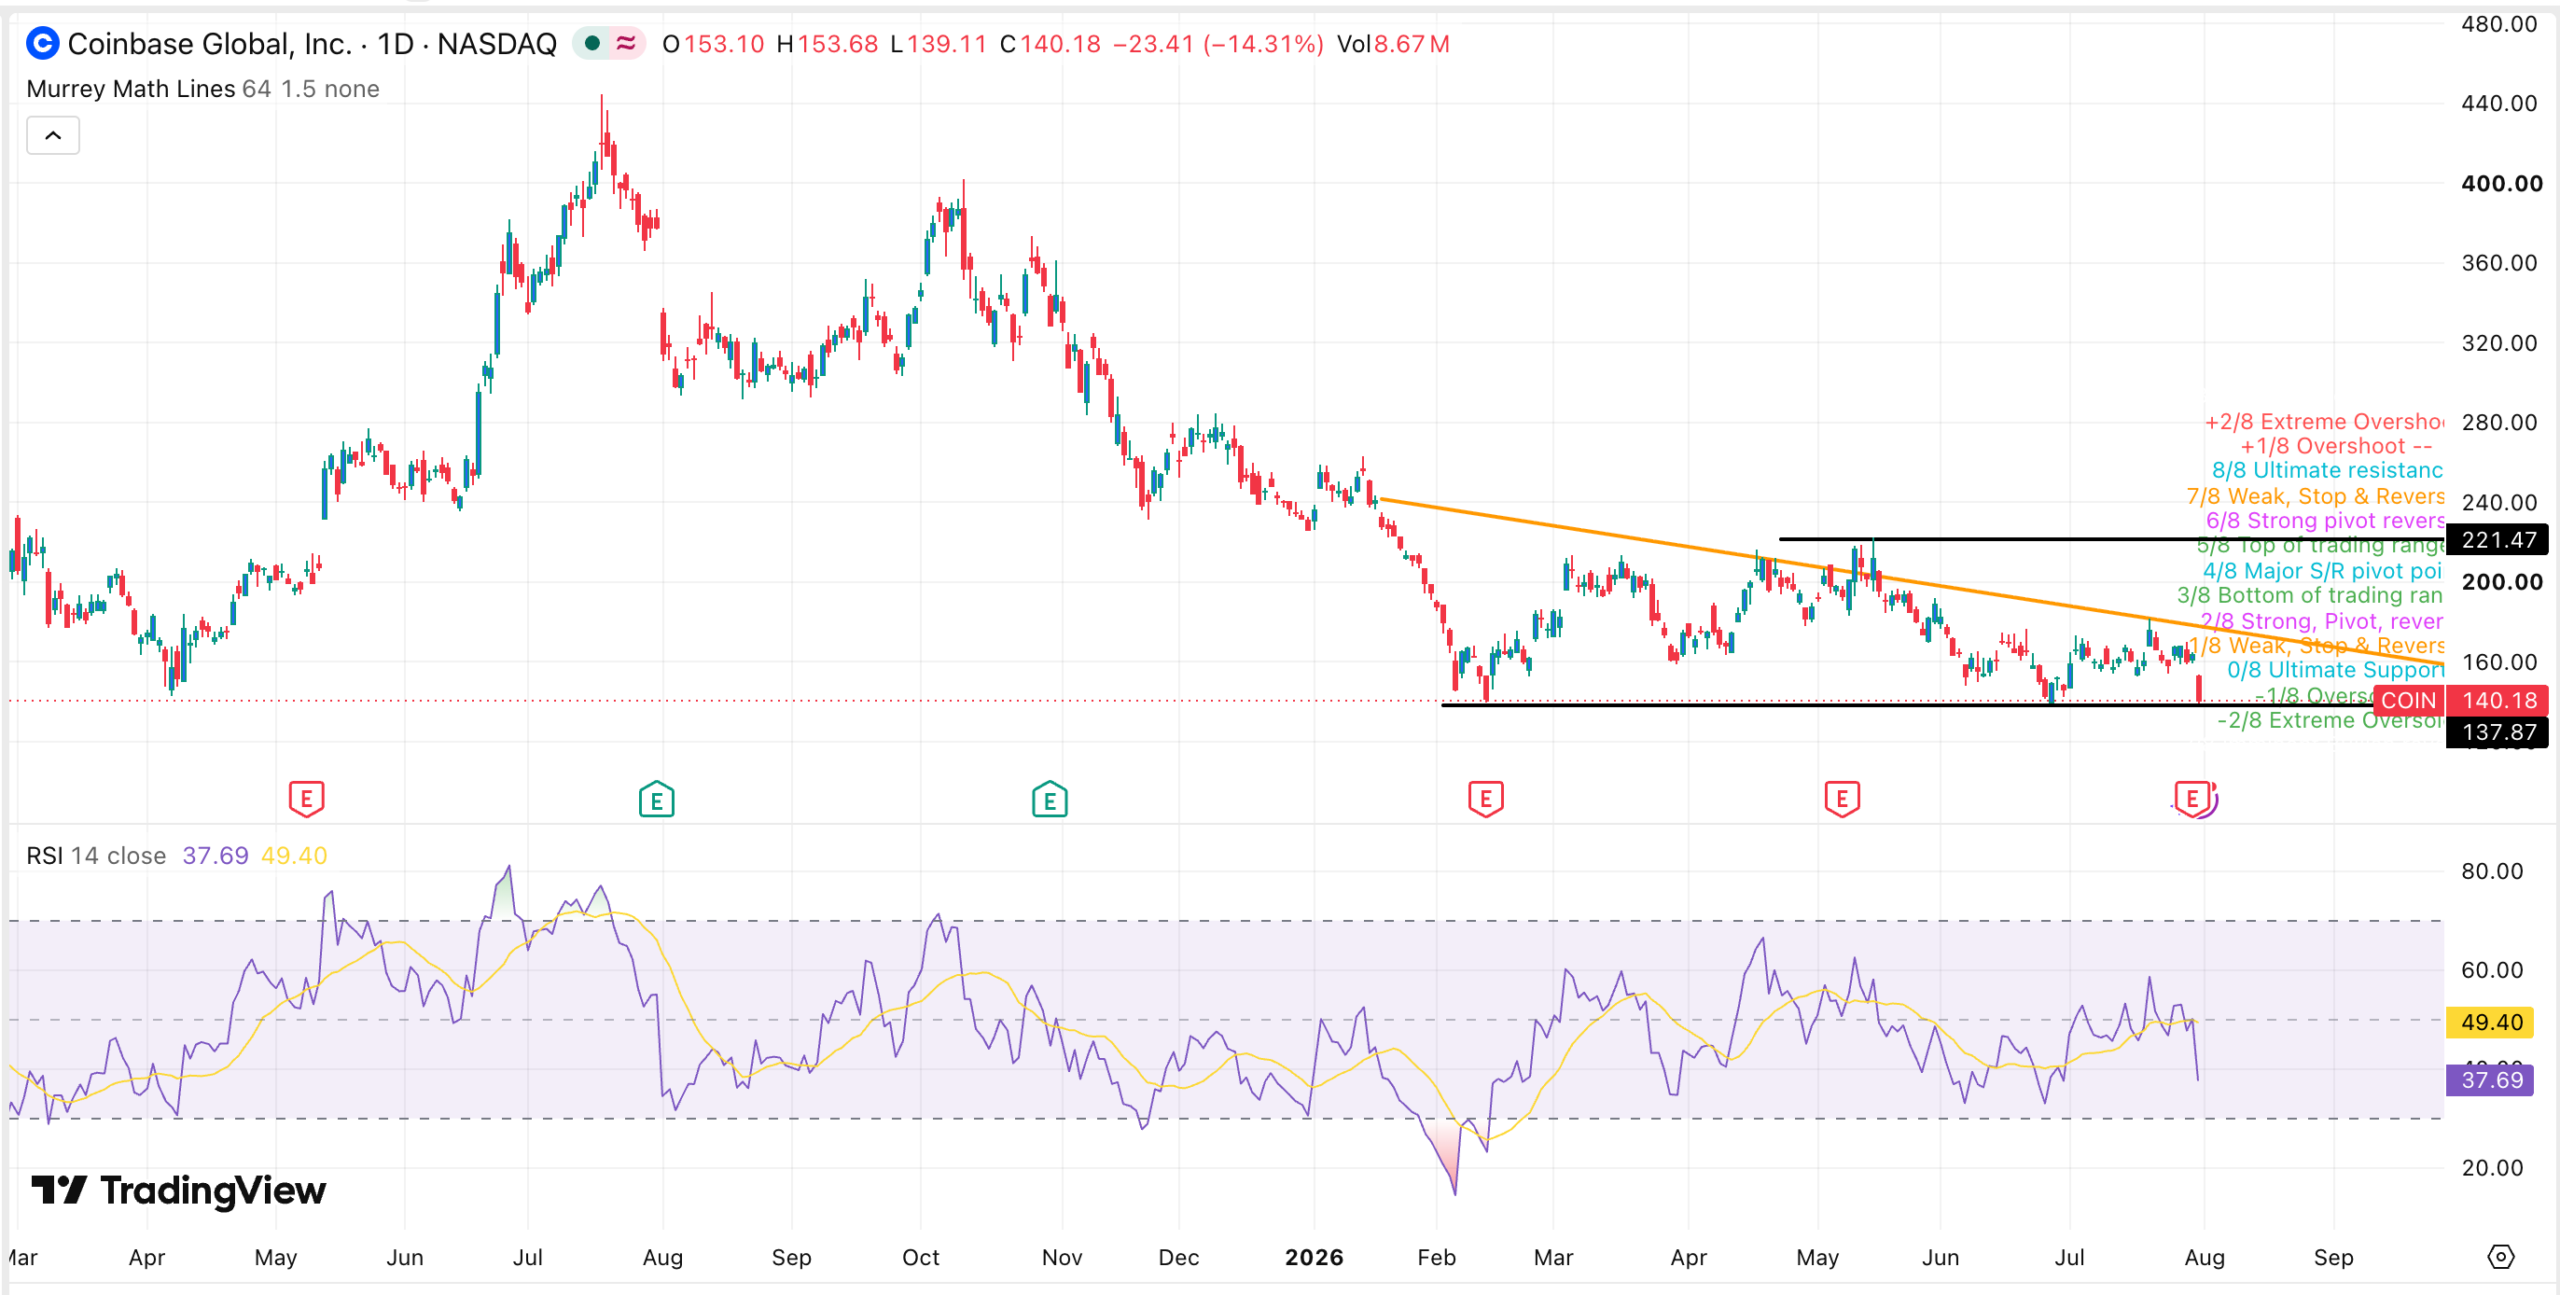Viewport: 2560px width, 1295px height.
Task: Collapse the indicator legend with the chevron button
Action: coord(53,135)
